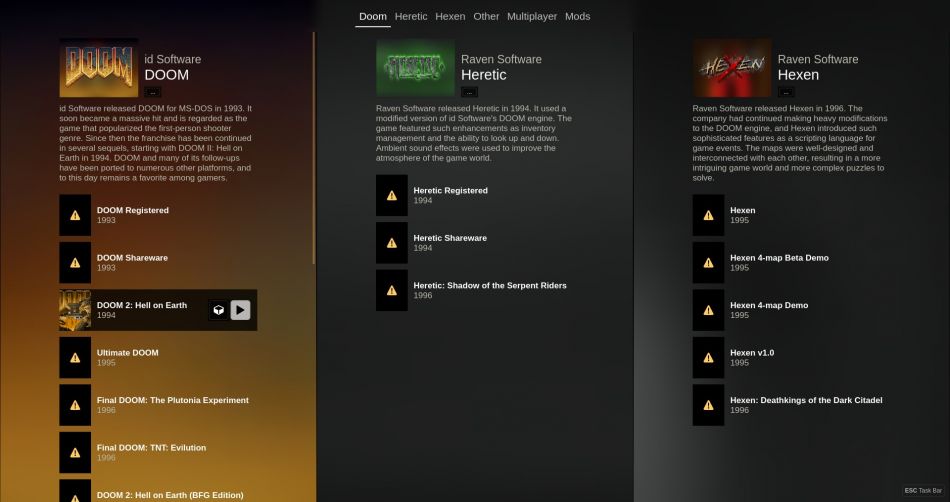The width and height of the screenshot is (950, 502).
Task: Open the ellipsis menu under the Heretic title
Action: [470, 92]
